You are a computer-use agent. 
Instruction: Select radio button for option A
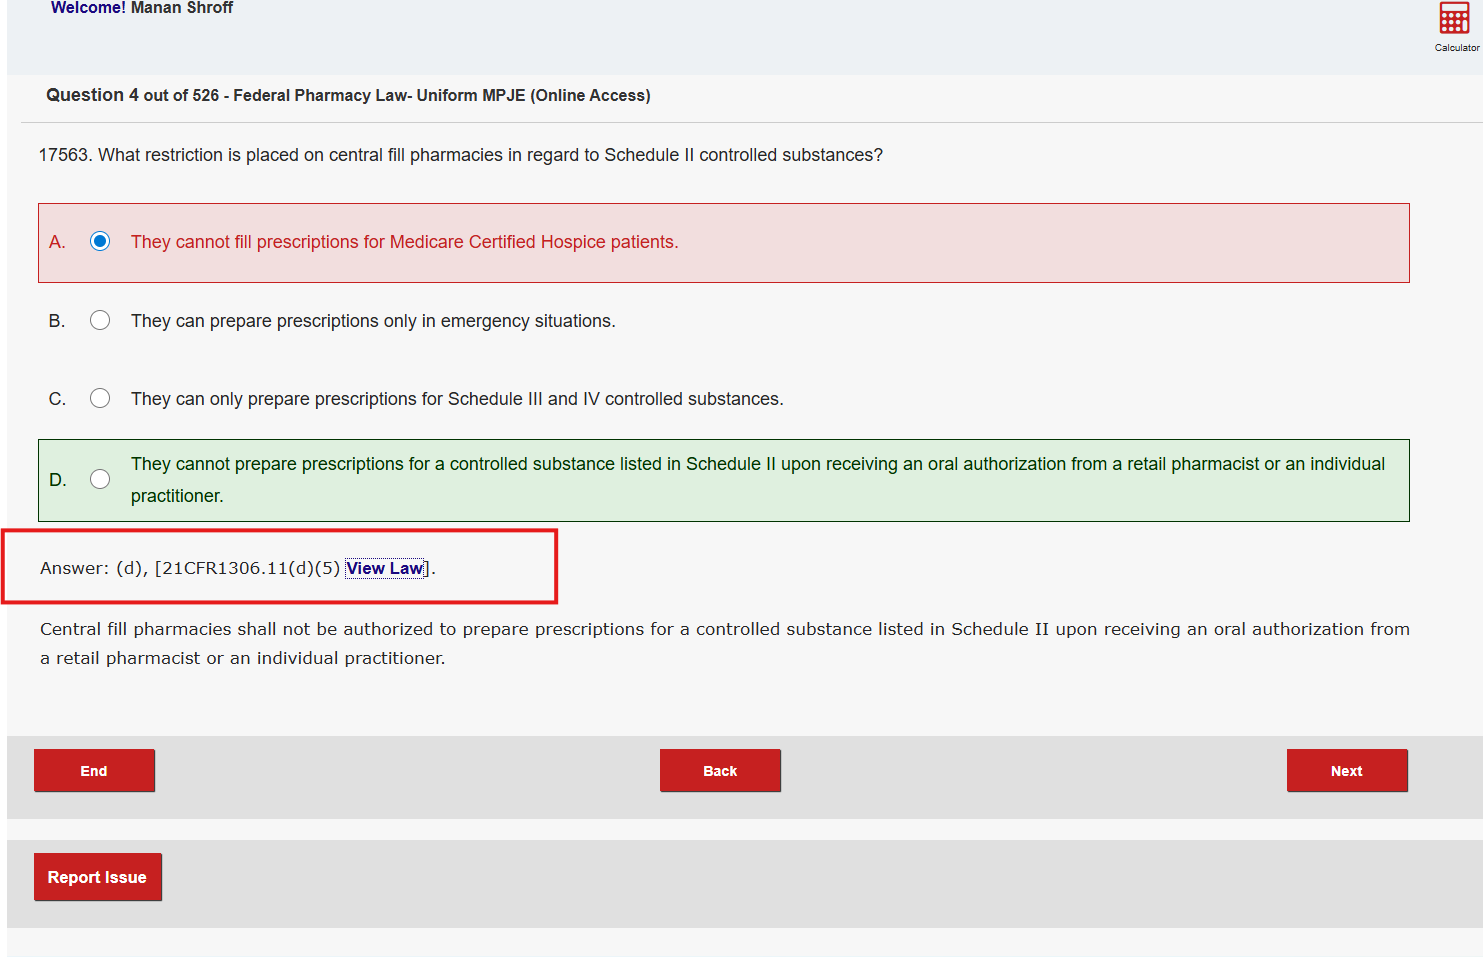click(x=100, y=241)
